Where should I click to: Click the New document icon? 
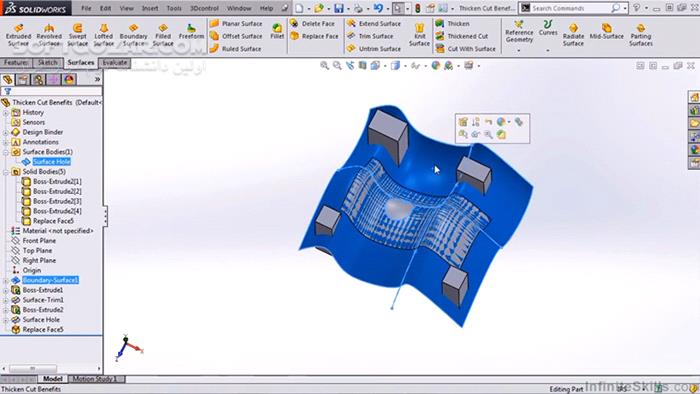point(299,8)
